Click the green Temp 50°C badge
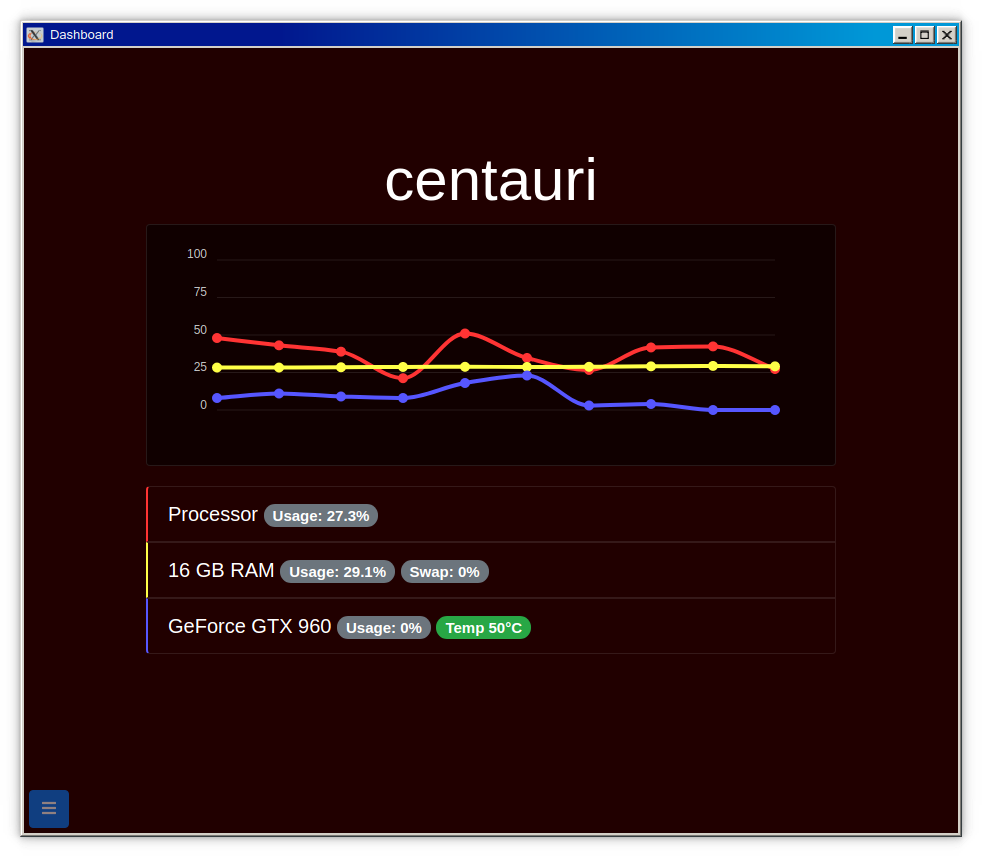 click(483, 628)
